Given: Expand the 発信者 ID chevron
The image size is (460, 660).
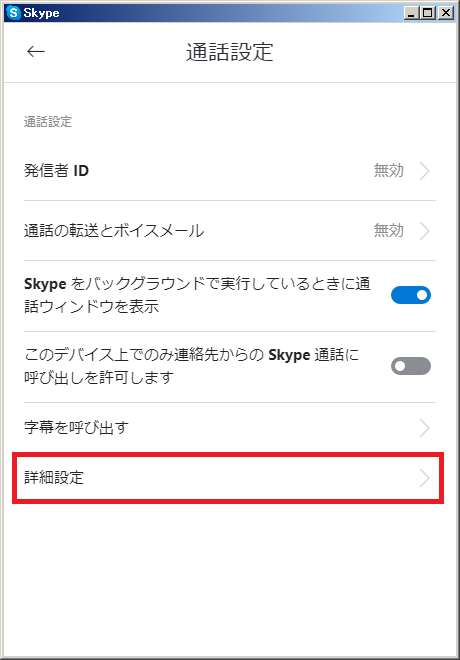Looking at the screenshot, I should [x=425, y=171].
